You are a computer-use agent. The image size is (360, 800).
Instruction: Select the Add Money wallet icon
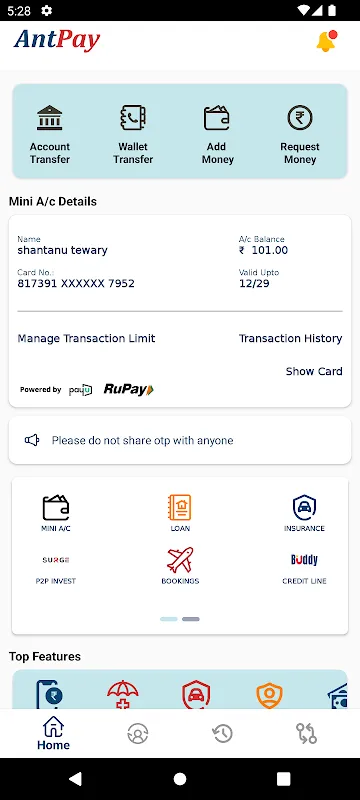pos(217,117)
